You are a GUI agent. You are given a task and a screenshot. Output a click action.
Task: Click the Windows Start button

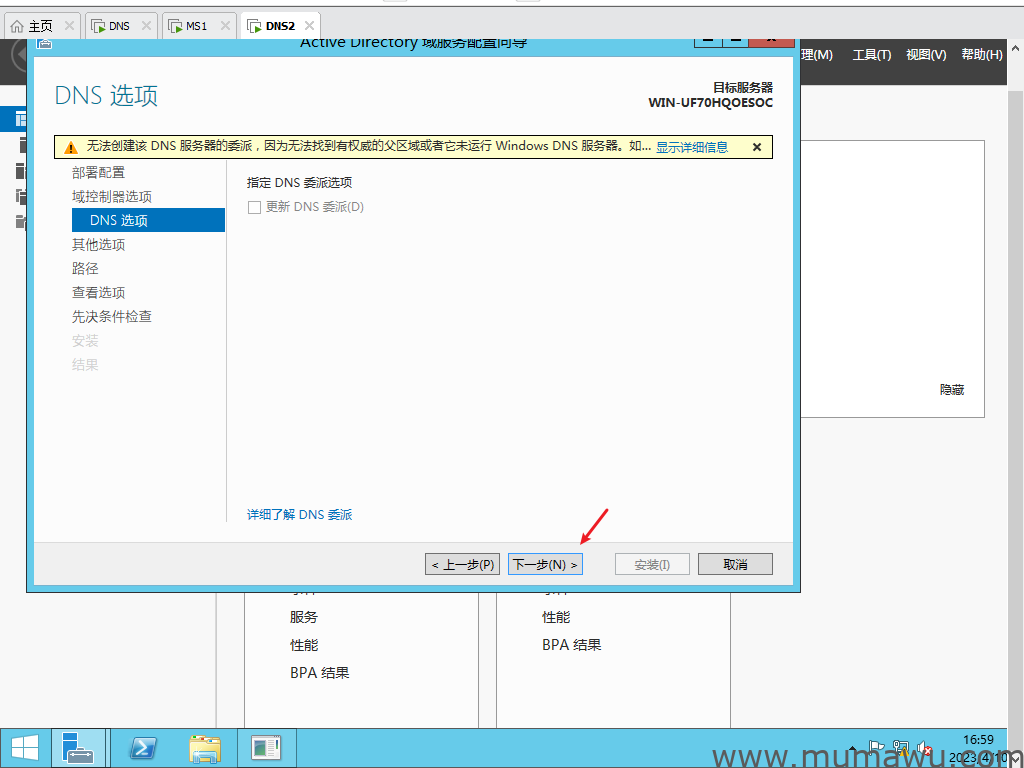[25, 747]
